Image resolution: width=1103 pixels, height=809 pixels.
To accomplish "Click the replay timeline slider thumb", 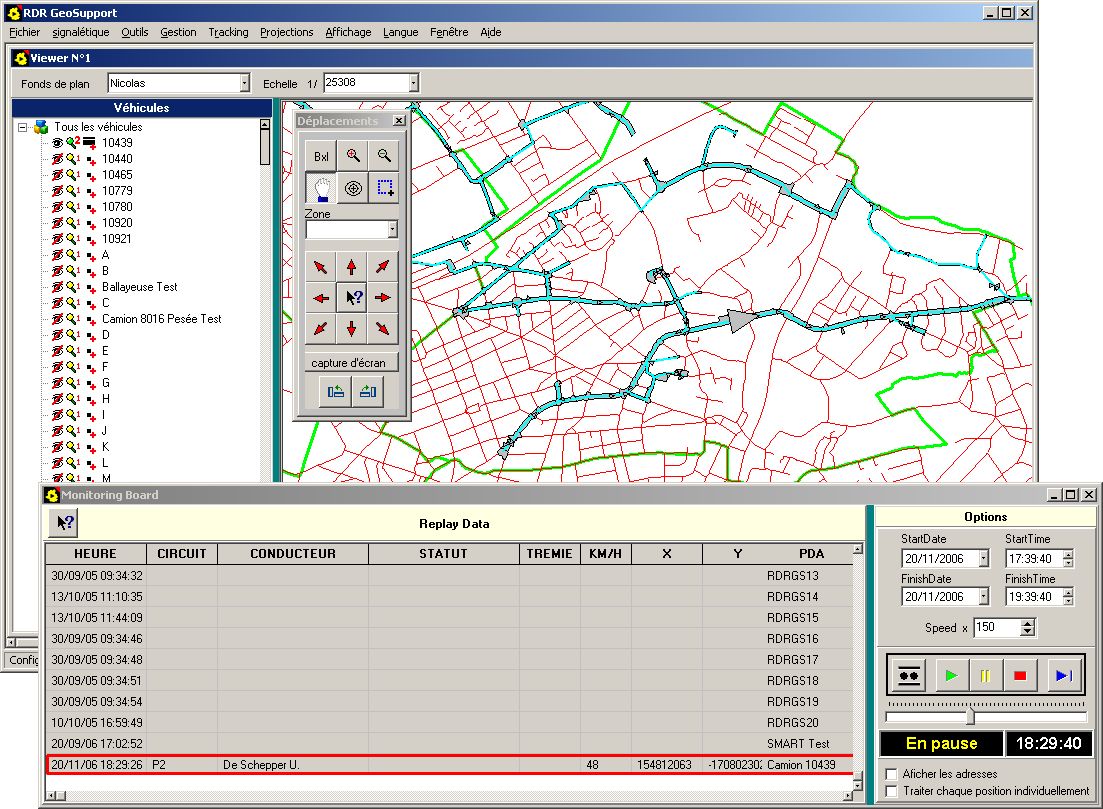I will tap(970, 717).
